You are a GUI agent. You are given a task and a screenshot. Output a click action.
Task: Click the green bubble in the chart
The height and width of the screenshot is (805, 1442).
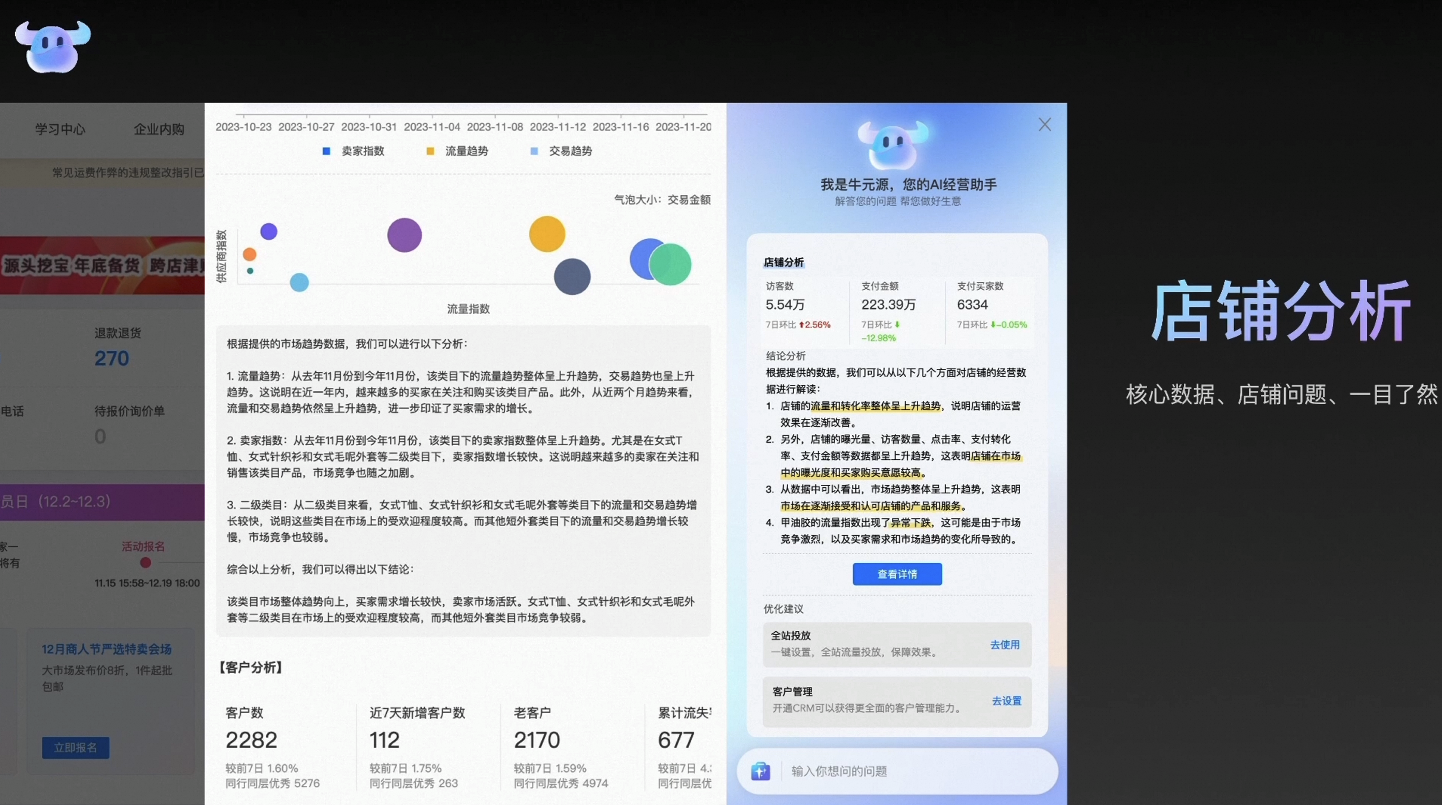click(x=670, y=265)
